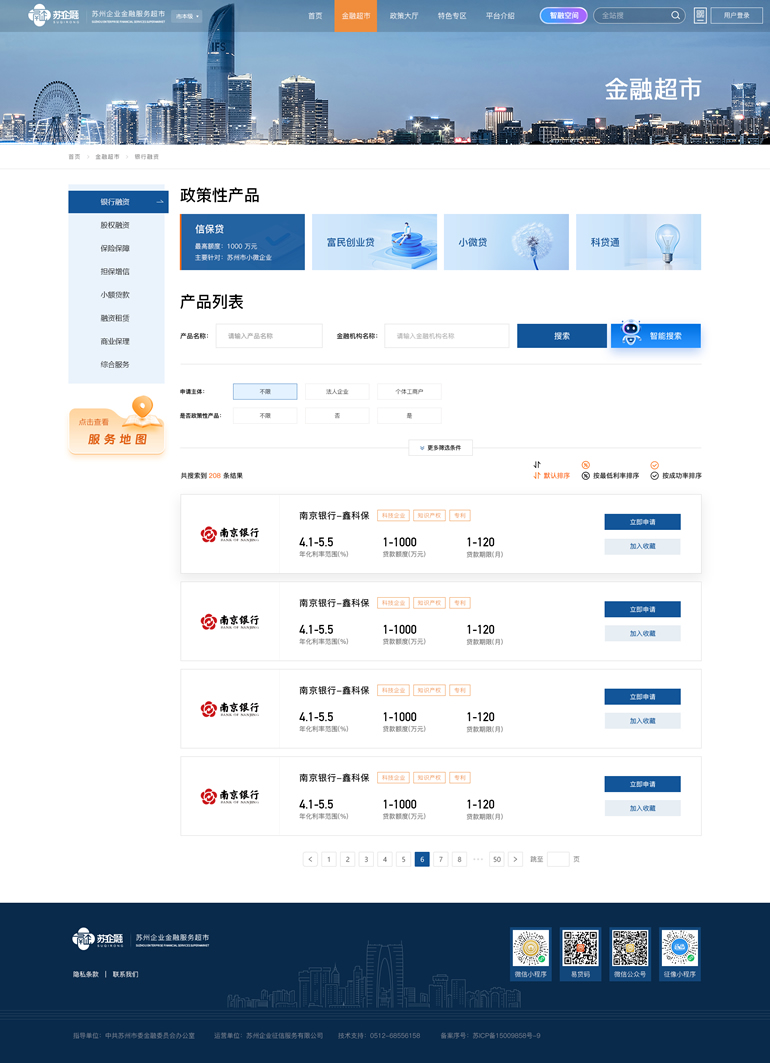
Task: Open 政策大厅 in the top navigation
Action: 404,16
